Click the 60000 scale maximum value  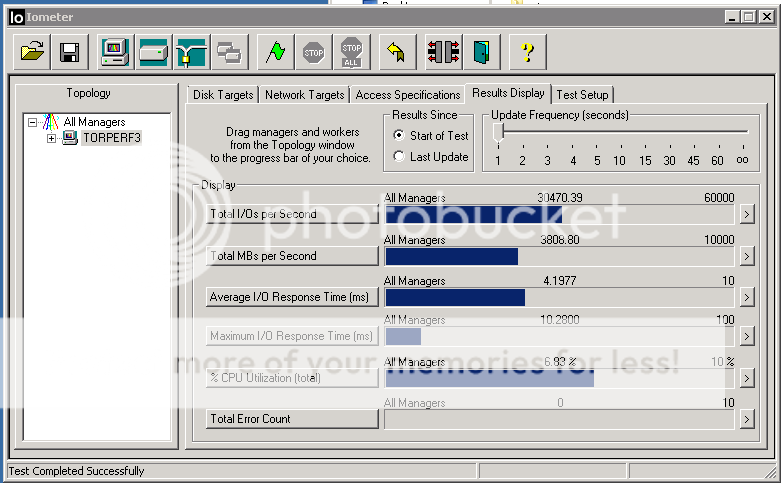(x=719, y=198)
